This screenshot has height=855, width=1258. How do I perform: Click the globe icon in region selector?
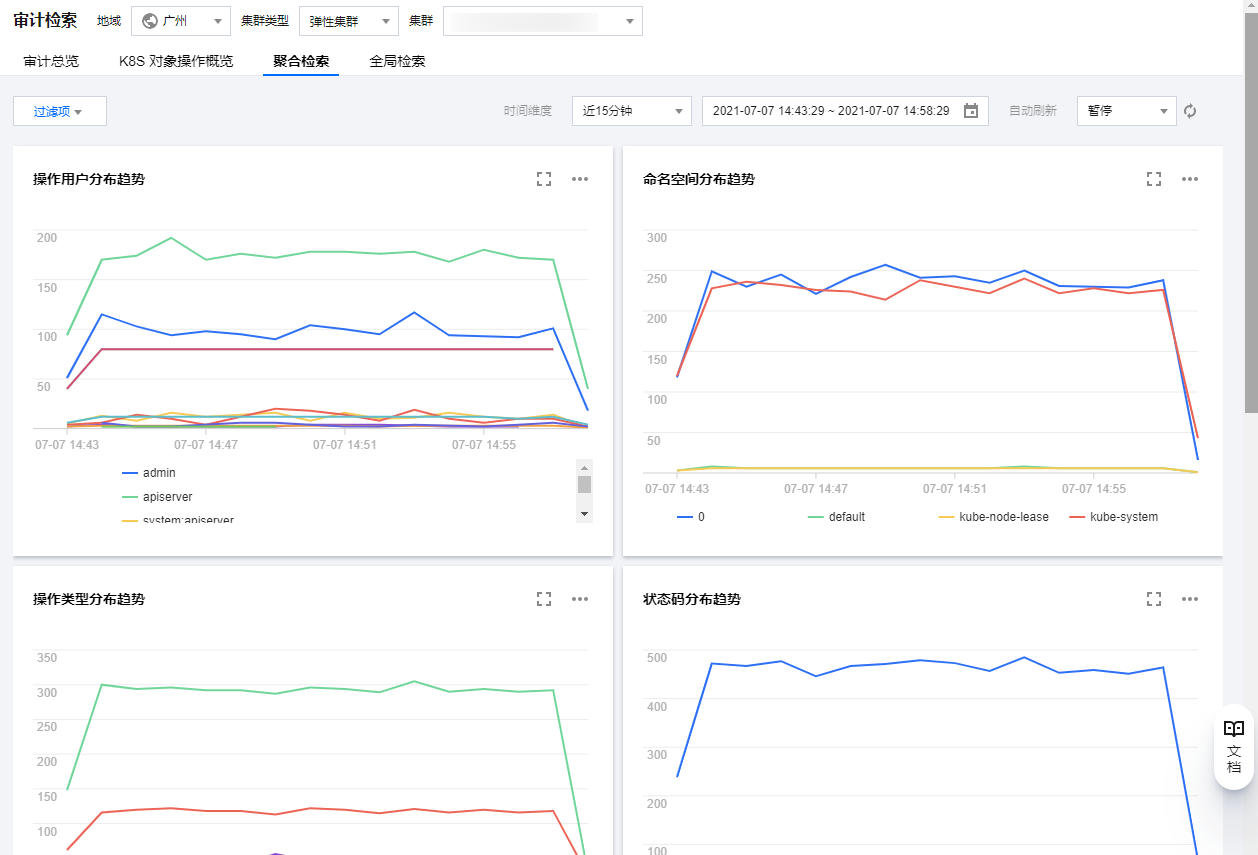[x=150, y=21]
